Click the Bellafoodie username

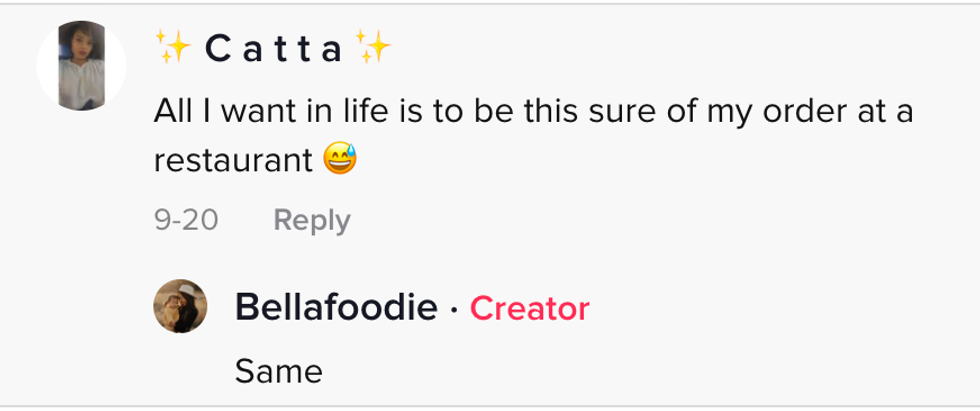click(x=335, y=309)
